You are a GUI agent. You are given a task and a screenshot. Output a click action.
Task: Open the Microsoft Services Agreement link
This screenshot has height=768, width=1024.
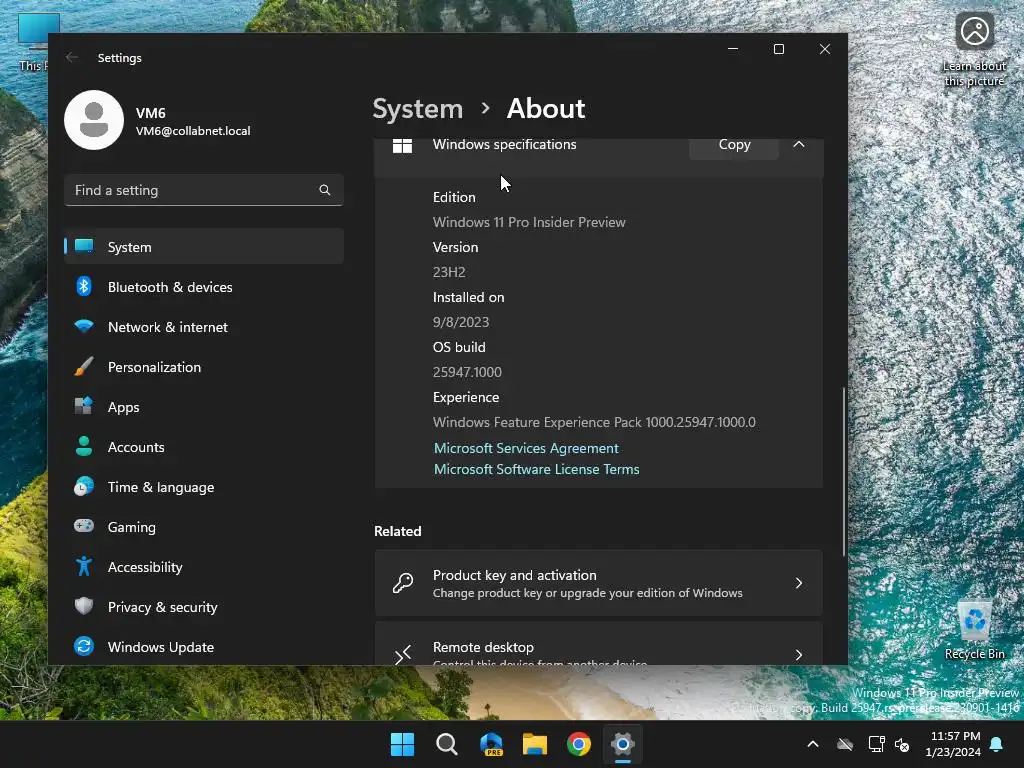point(526,448)
